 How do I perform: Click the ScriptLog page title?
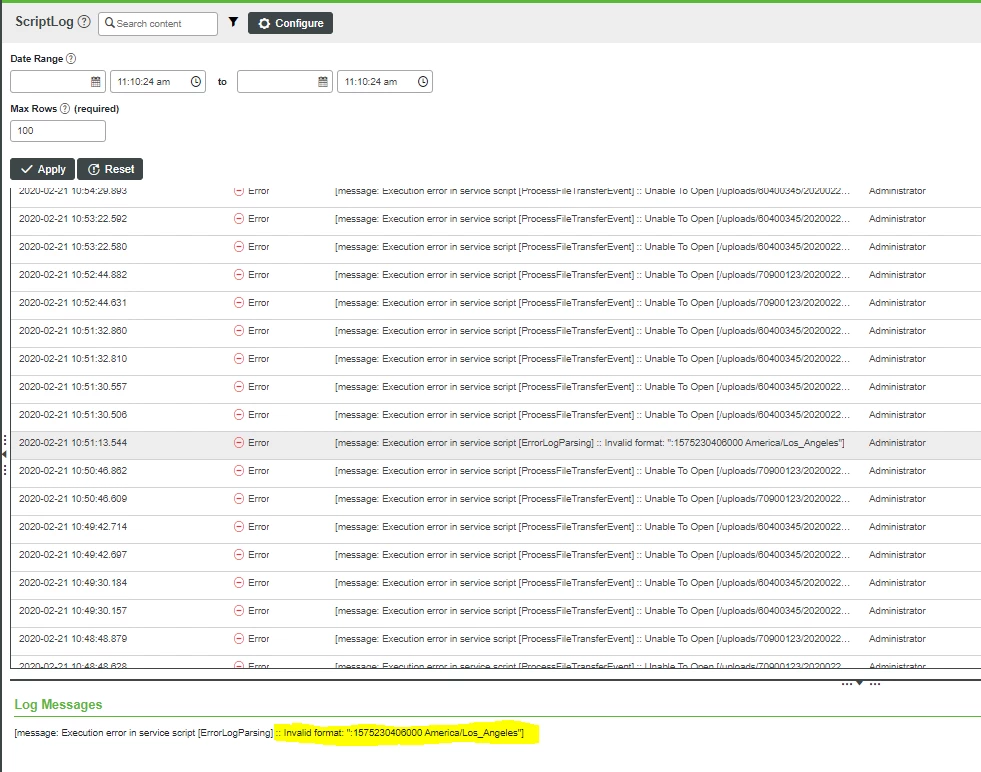click(44, 21)
